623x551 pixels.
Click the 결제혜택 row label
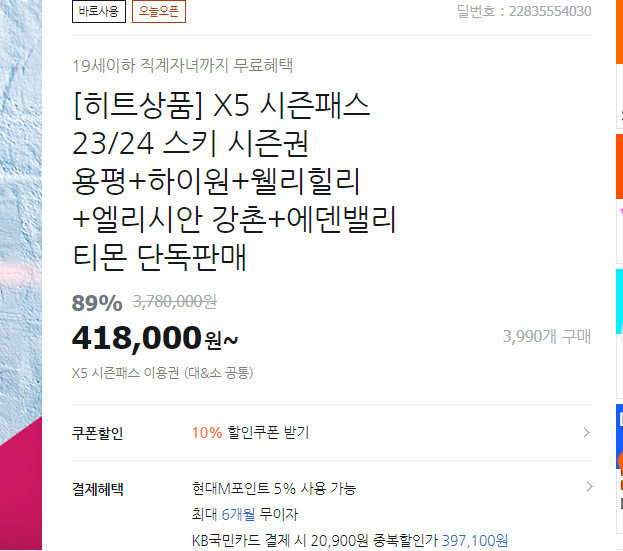(97, 489)
